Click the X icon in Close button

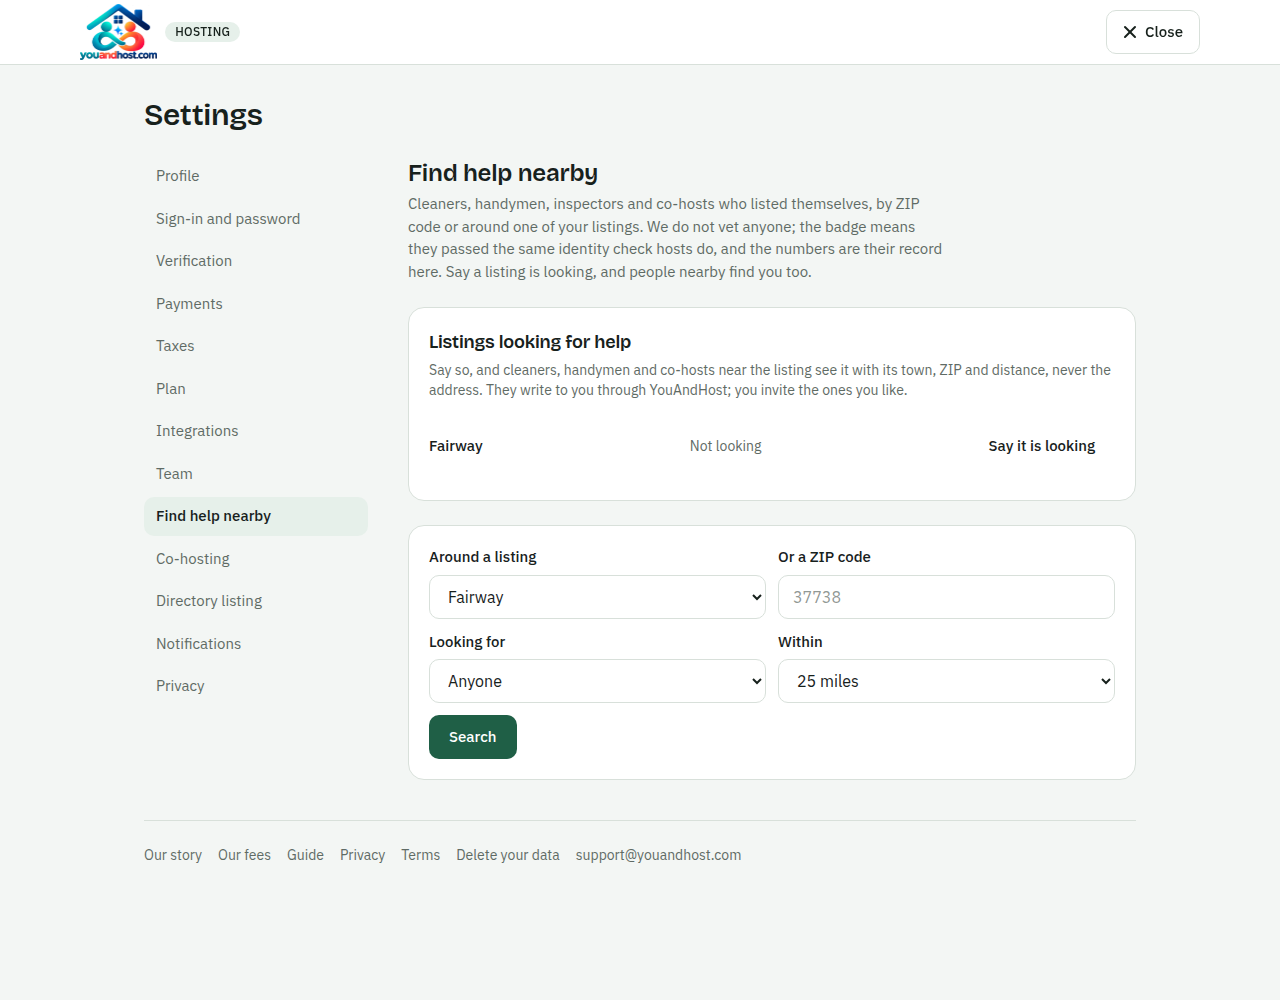click(1130, 32)
